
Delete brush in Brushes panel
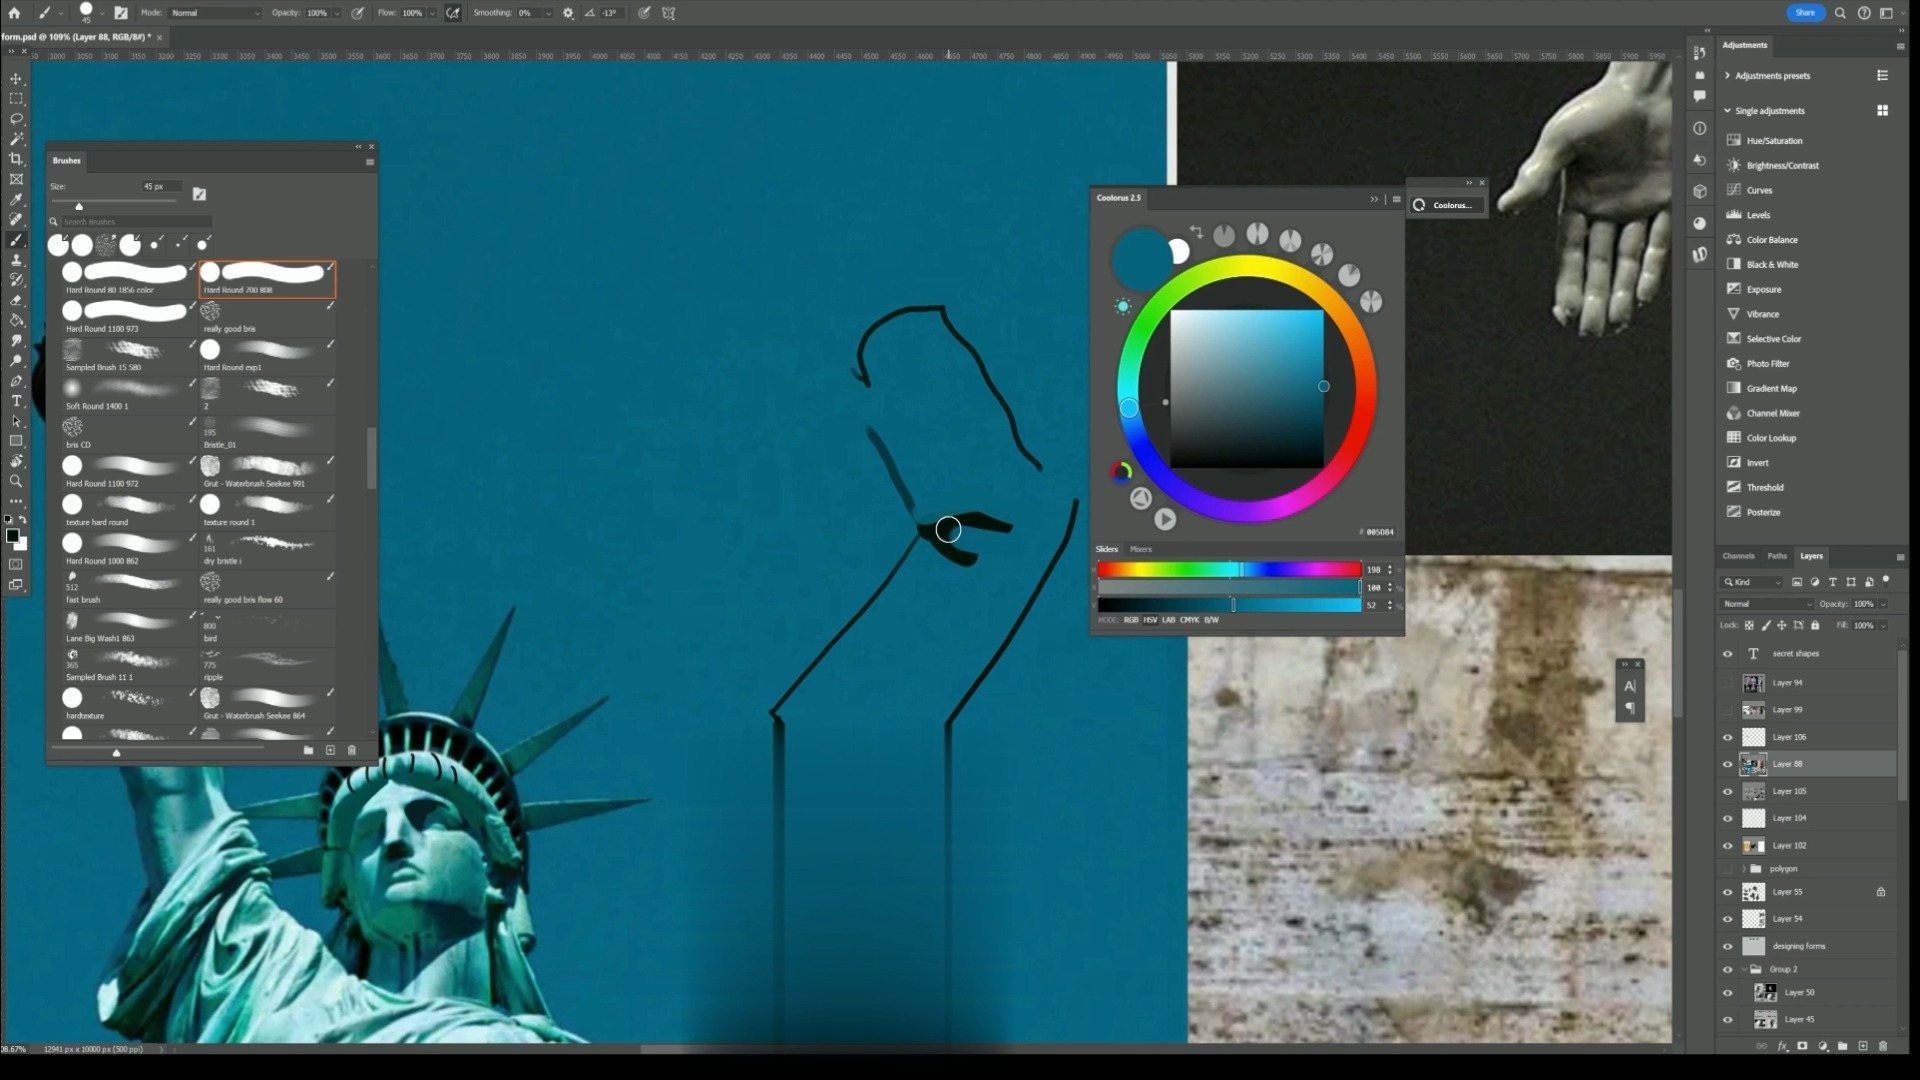click(x=351, y=750)
